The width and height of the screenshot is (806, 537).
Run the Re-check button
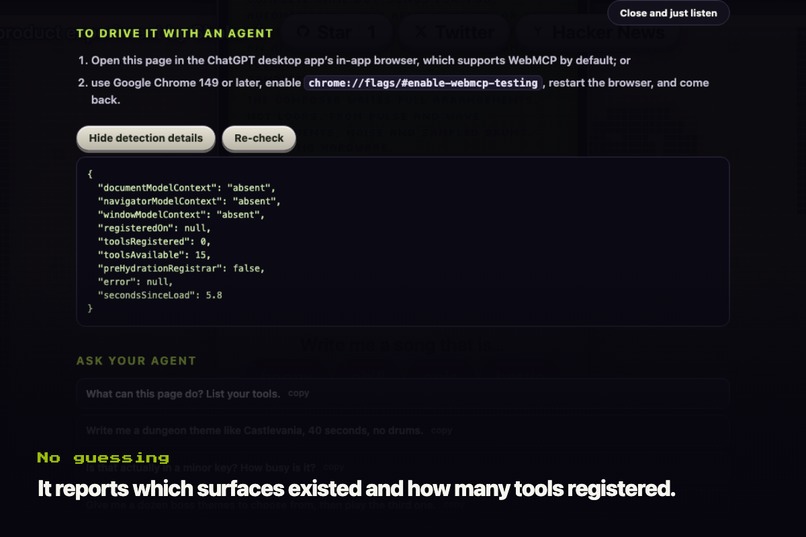pyautogui.click(x=259, y=138)
